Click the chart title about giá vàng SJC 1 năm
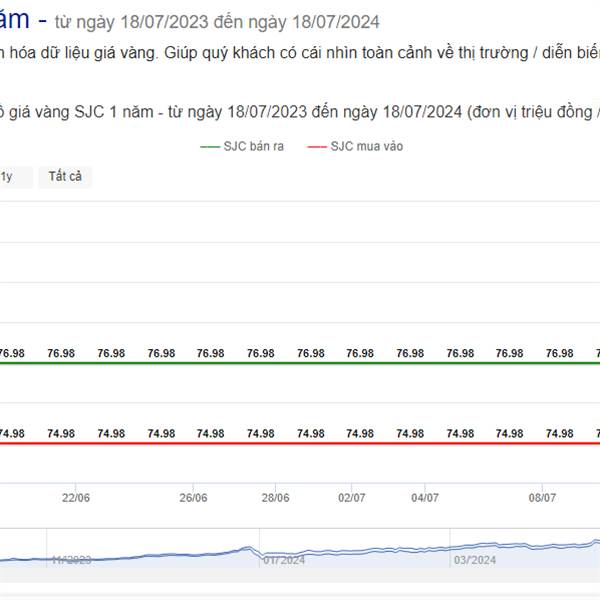 pyautogui.click(x=300, y=112)
